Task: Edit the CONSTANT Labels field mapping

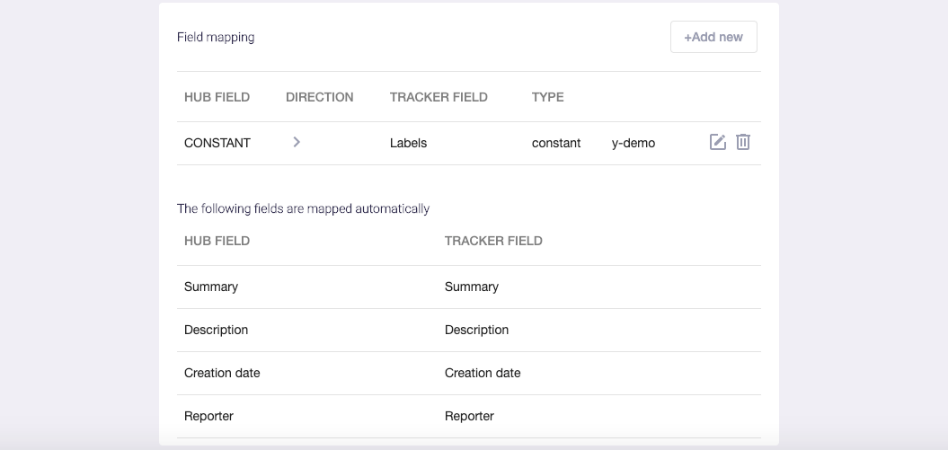Action: 717,142
